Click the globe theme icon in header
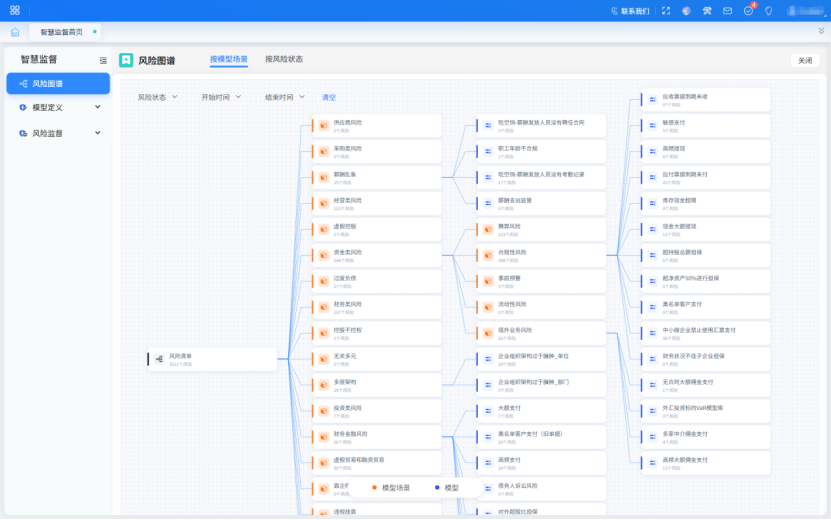This screenshot has width=831, height=520. (x=686, y=11)
